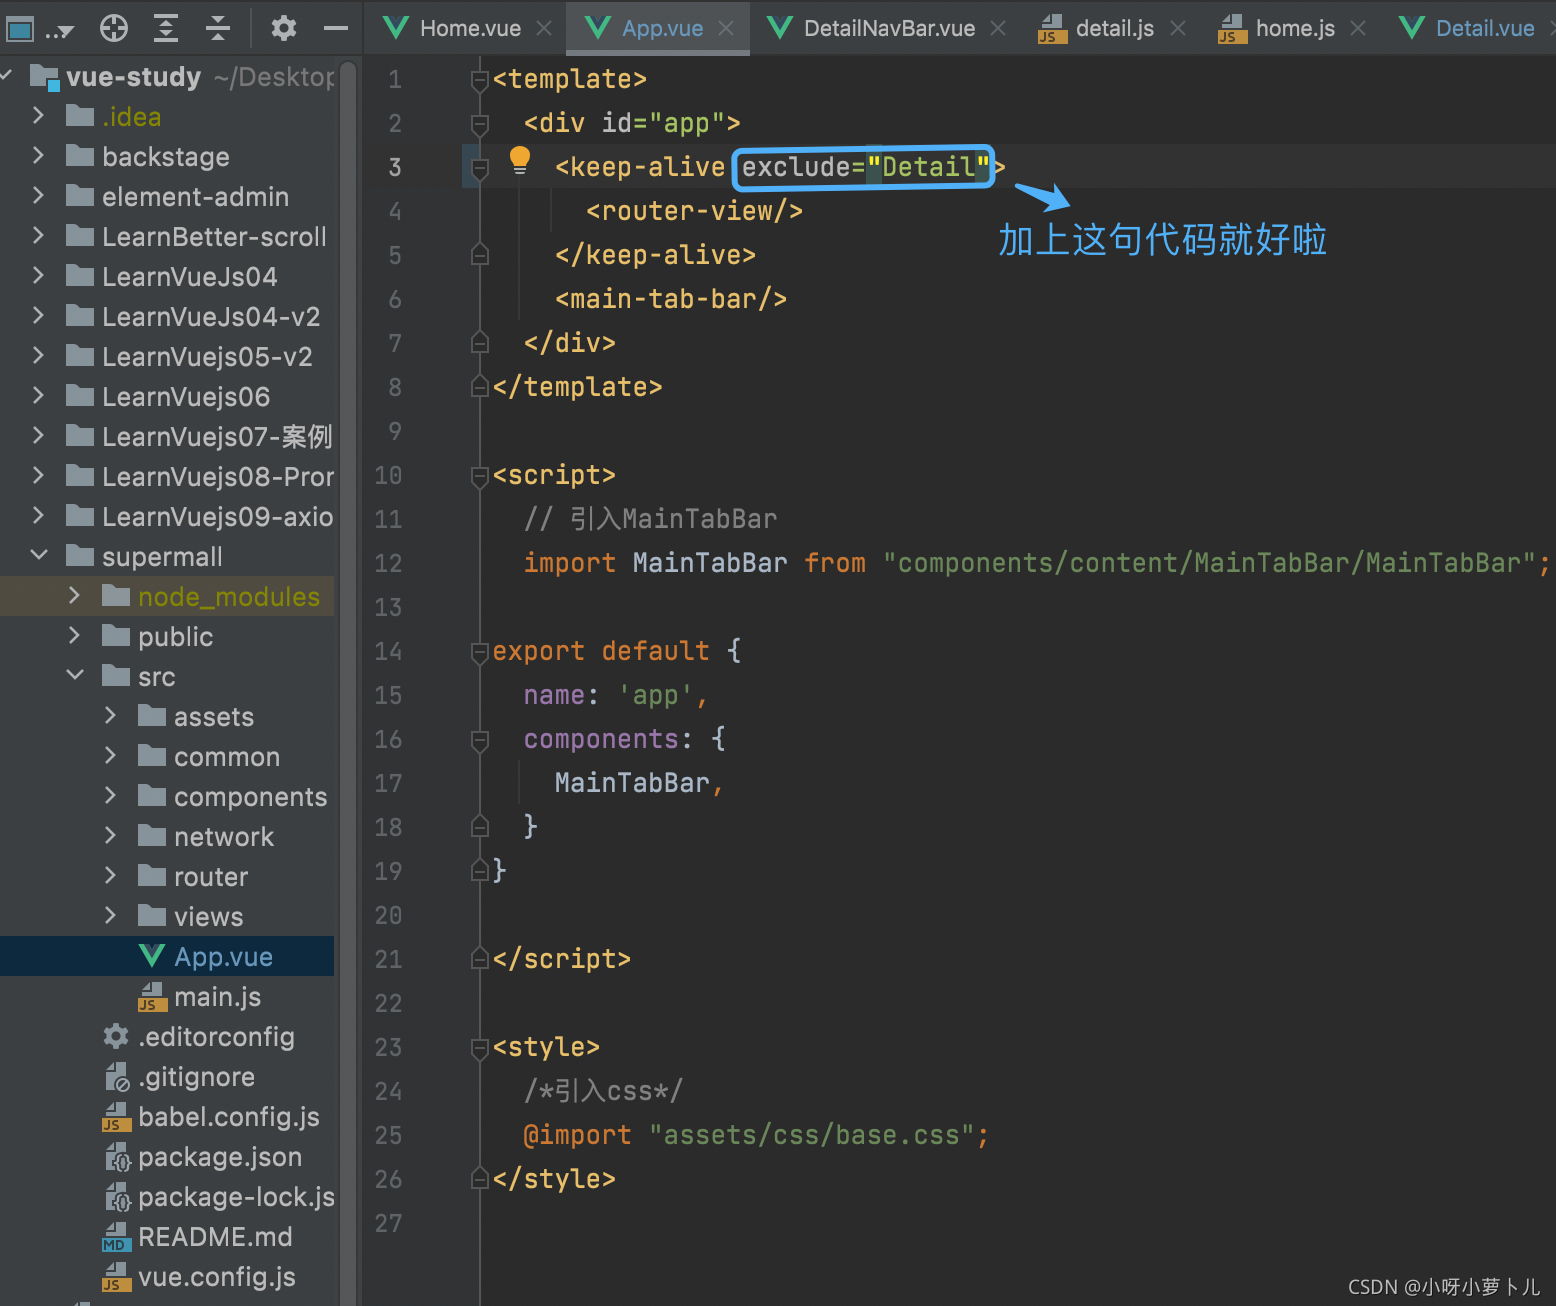Expand the components folder

pyautogui.click(x=110, y=796)
